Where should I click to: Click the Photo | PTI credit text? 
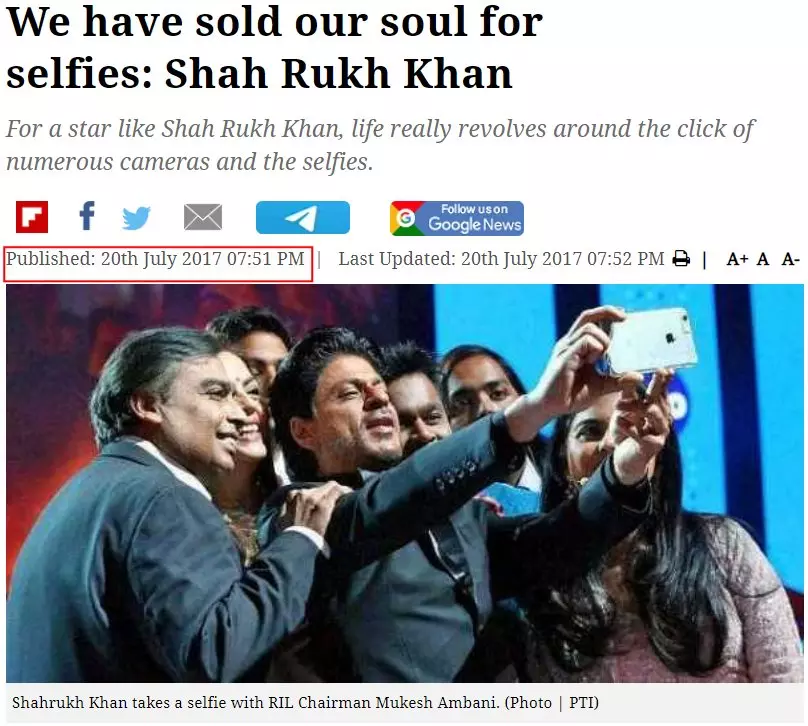pos(552,703)
